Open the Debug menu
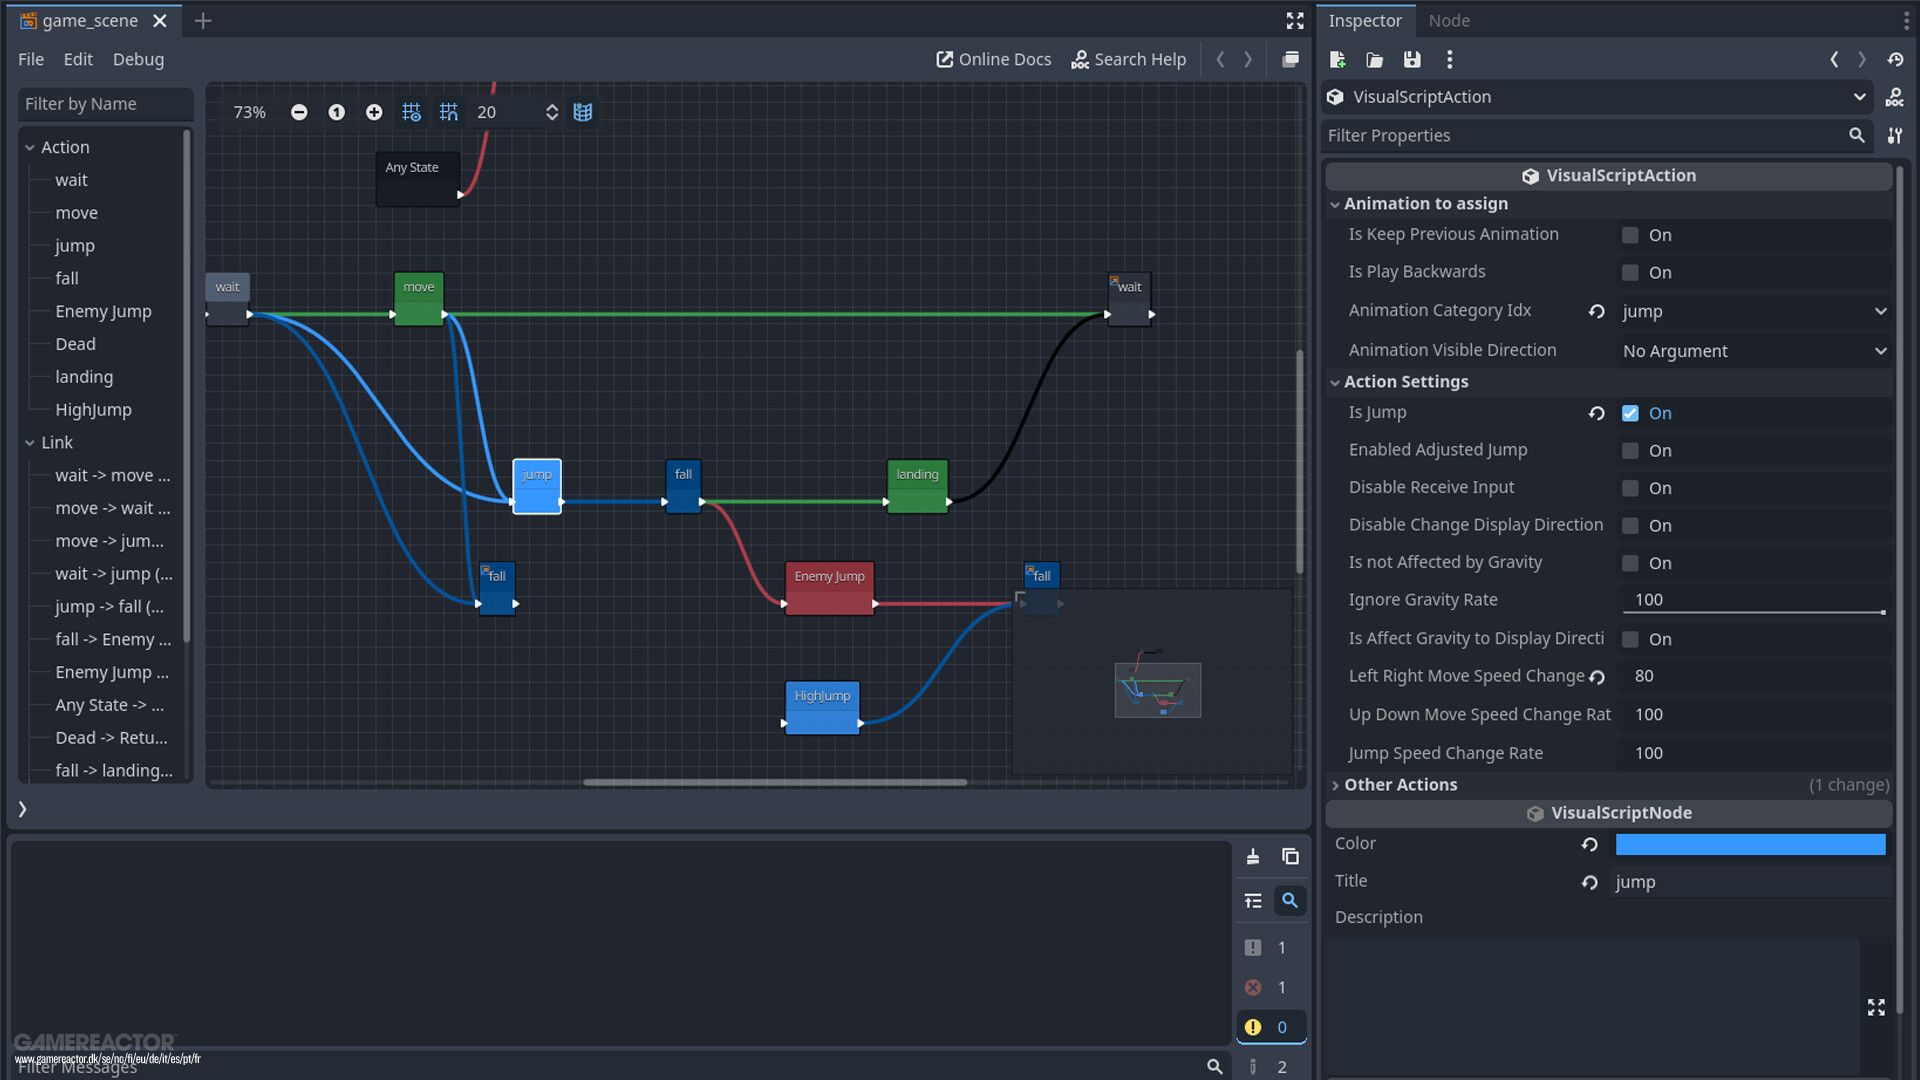Image resolution: width=1920 pixels, height=1080 pixels. [138, 60]
